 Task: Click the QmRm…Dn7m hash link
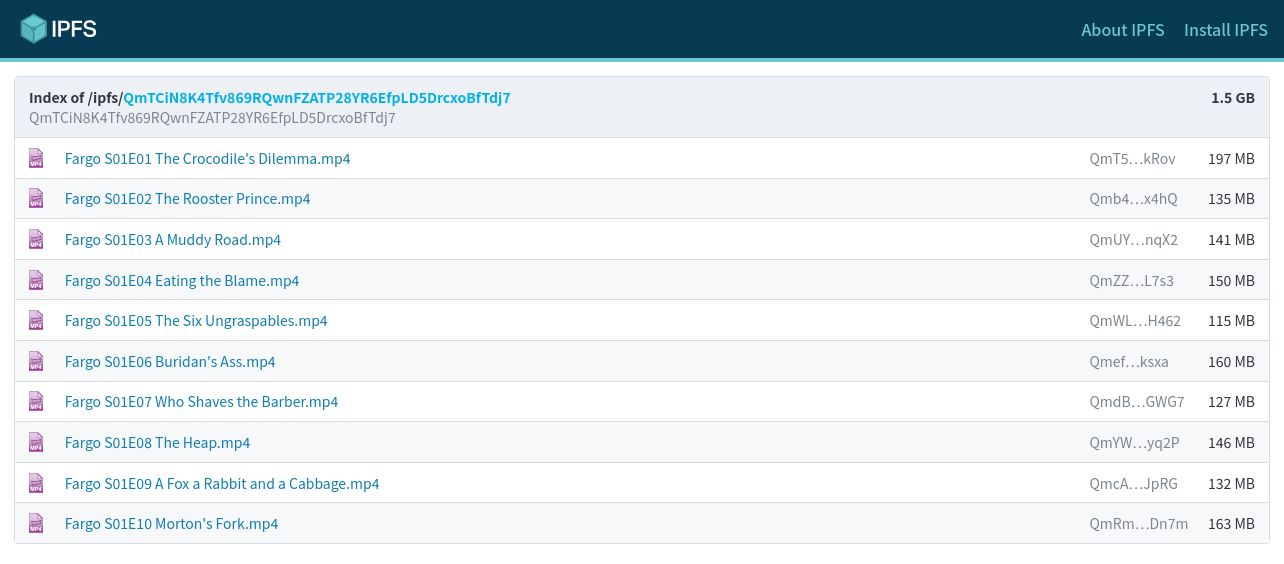coord(1139,524)
